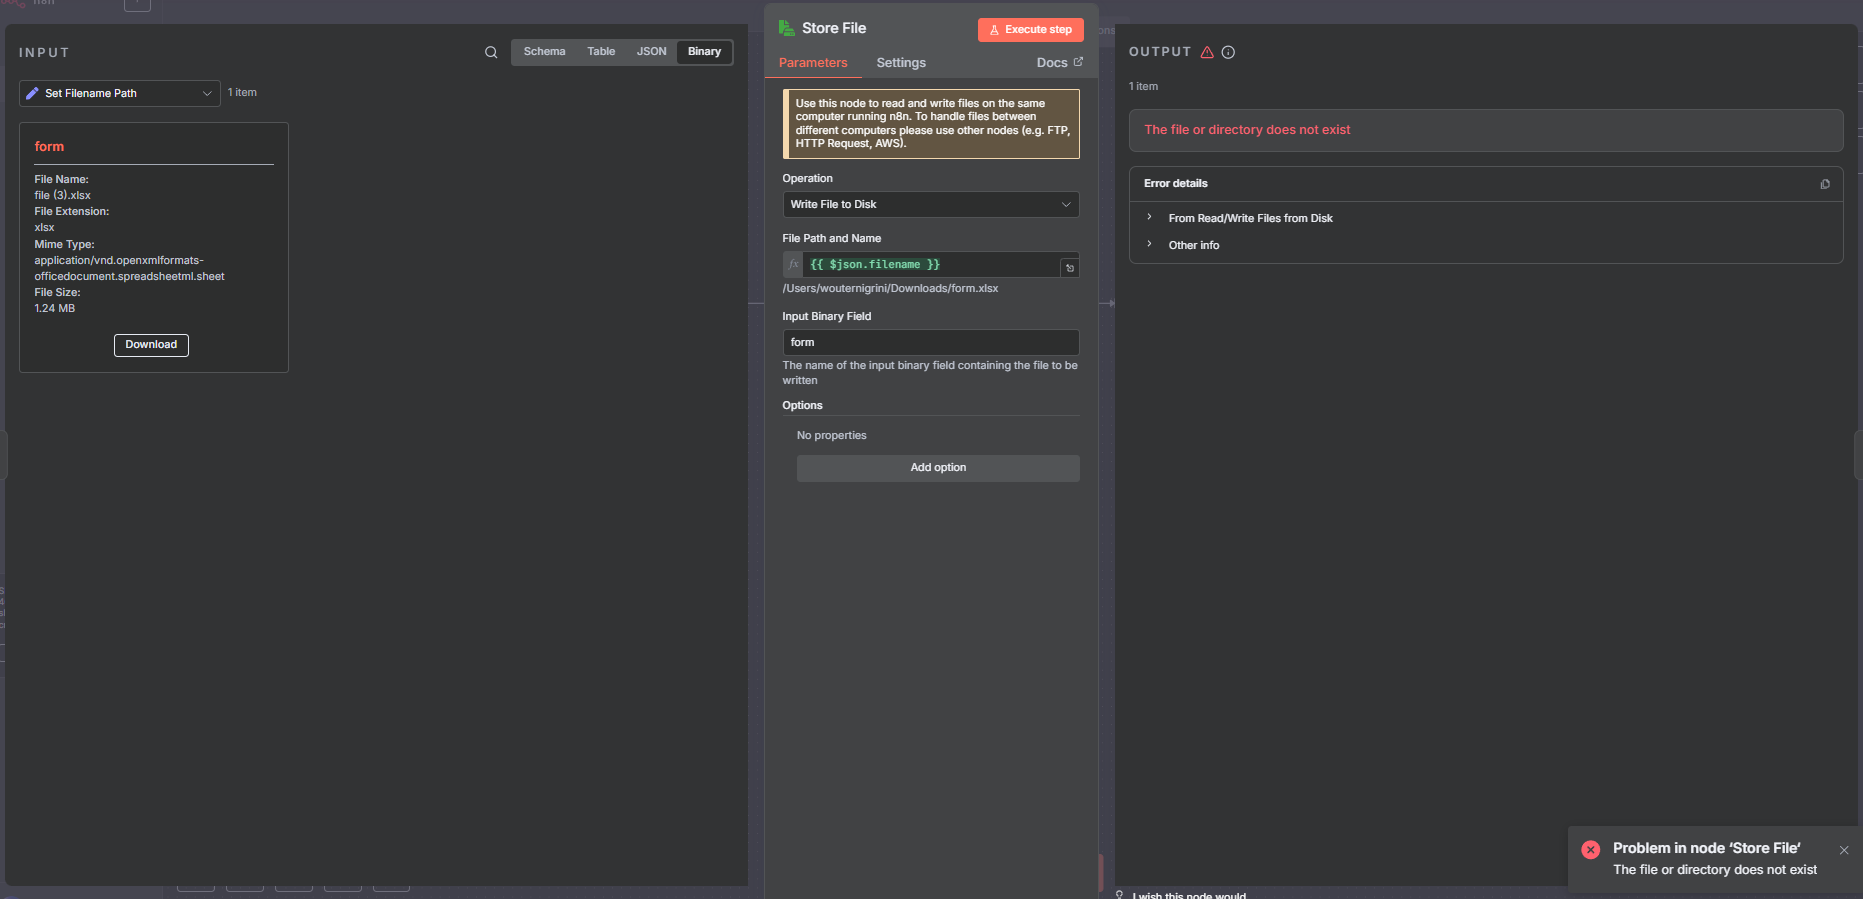Download the form binary file

tap(151, 345)
